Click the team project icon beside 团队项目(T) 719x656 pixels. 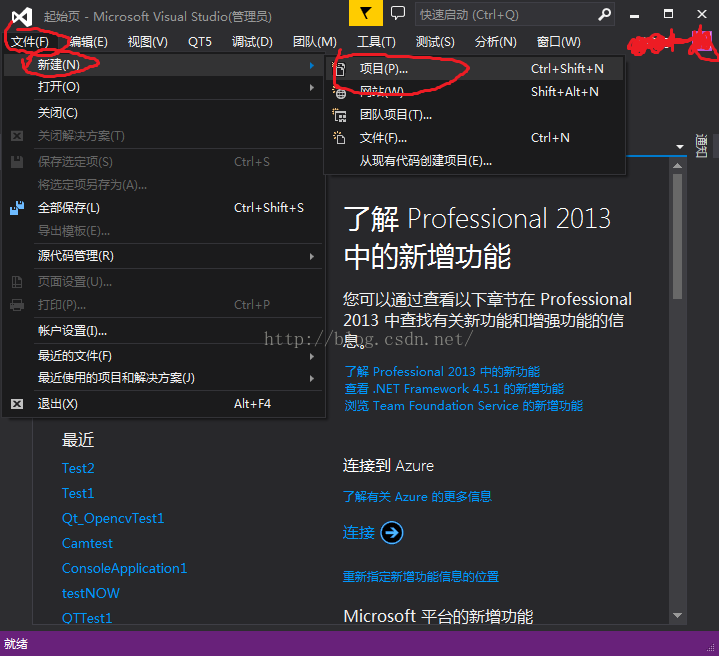point(340,115)
